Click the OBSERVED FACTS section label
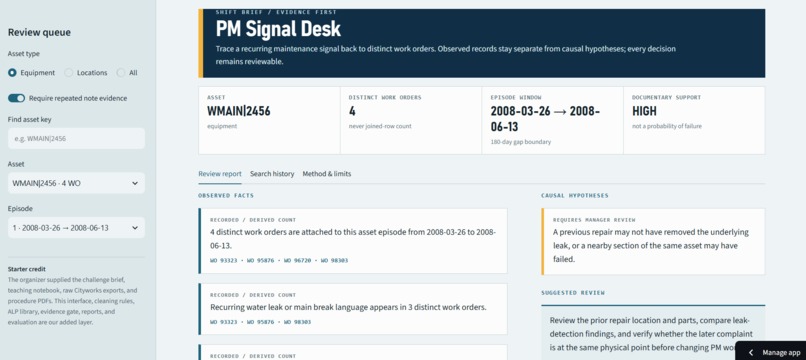This screenshot has width=806, height=360. pyautogui.click(x=226, y=195)
